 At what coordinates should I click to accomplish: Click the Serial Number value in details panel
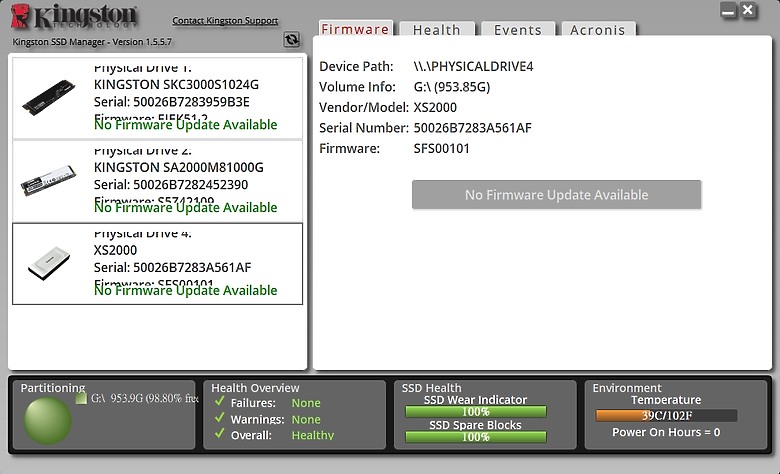point(473,128)
